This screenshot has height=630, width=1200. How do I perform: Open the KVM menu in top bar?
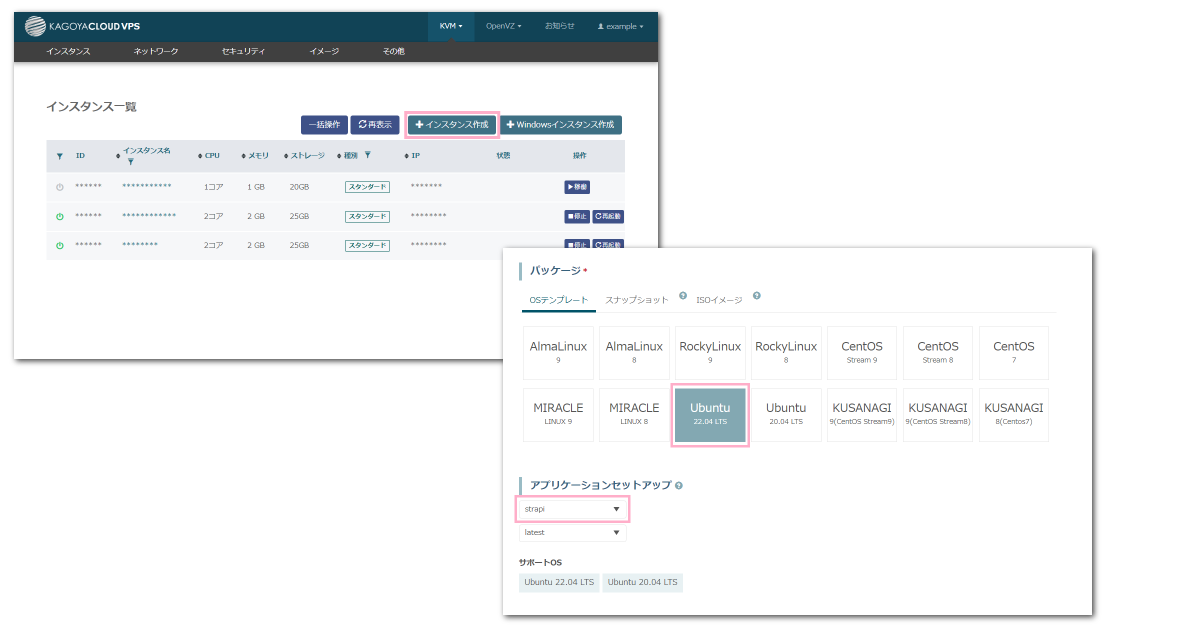coord(451,26)
